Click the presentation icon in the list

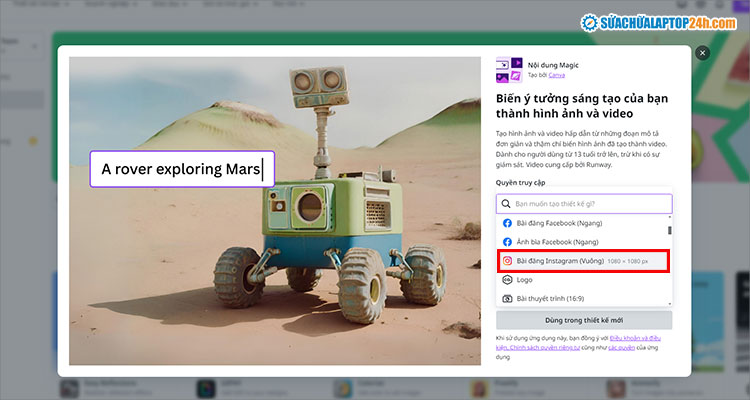tap(507, 299)
